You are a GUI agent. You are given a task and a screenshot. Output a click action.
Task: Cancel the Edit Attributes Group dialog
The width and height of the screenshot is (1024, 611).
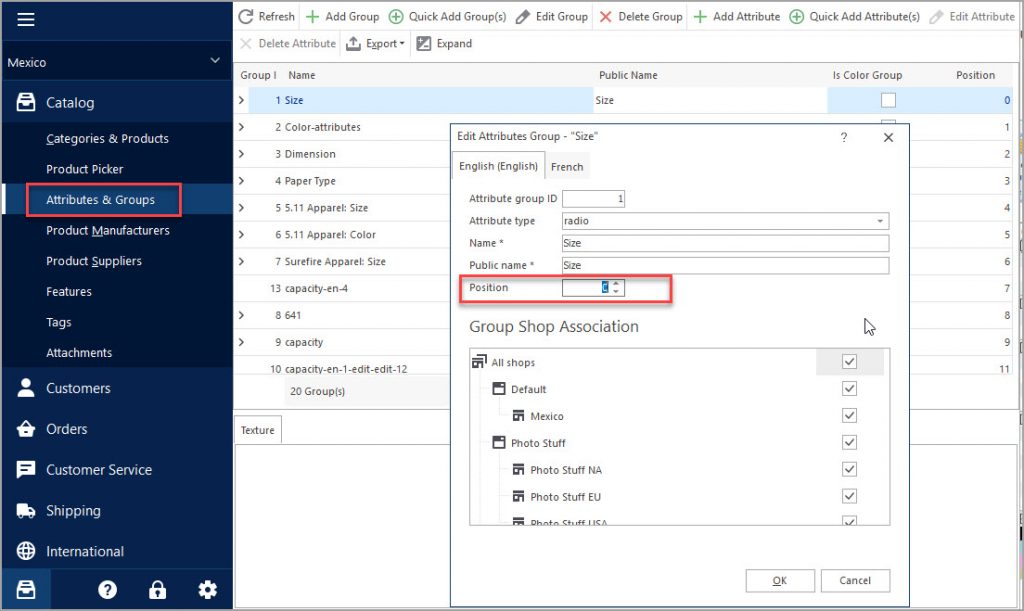coord(855,580)
